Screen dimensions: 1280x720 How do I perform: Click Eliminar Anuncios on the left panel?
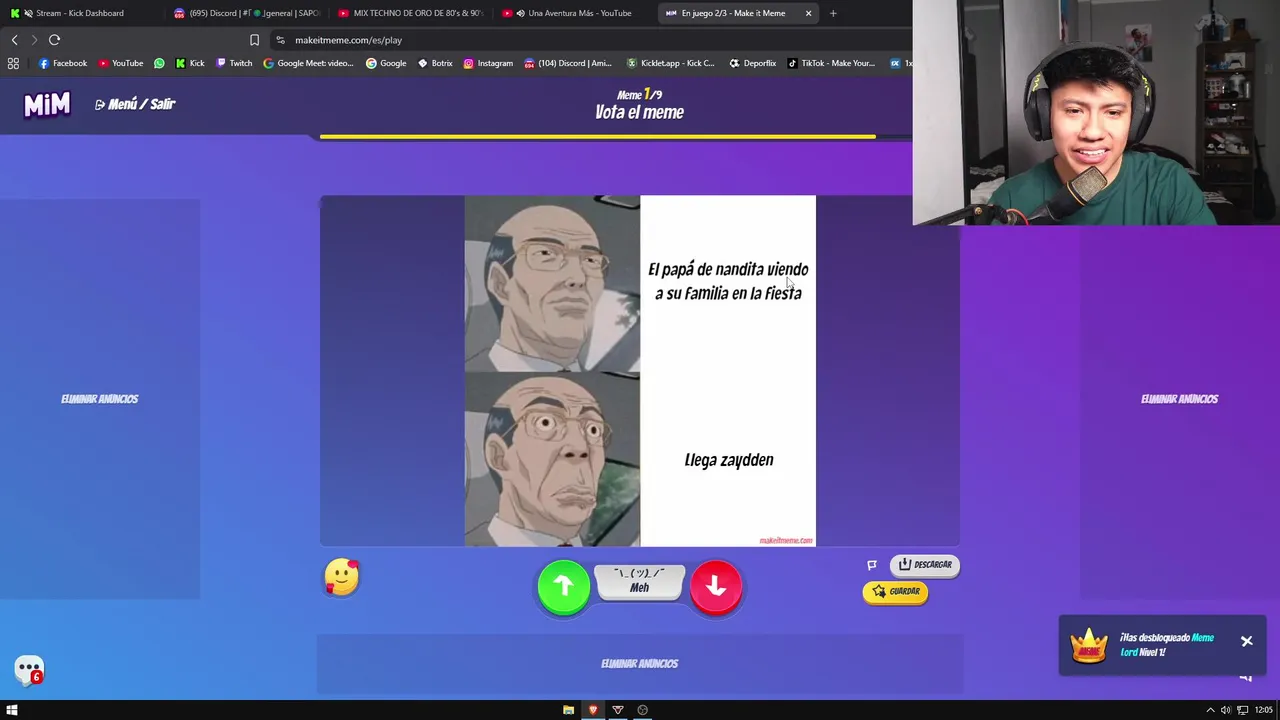point(99,399)
